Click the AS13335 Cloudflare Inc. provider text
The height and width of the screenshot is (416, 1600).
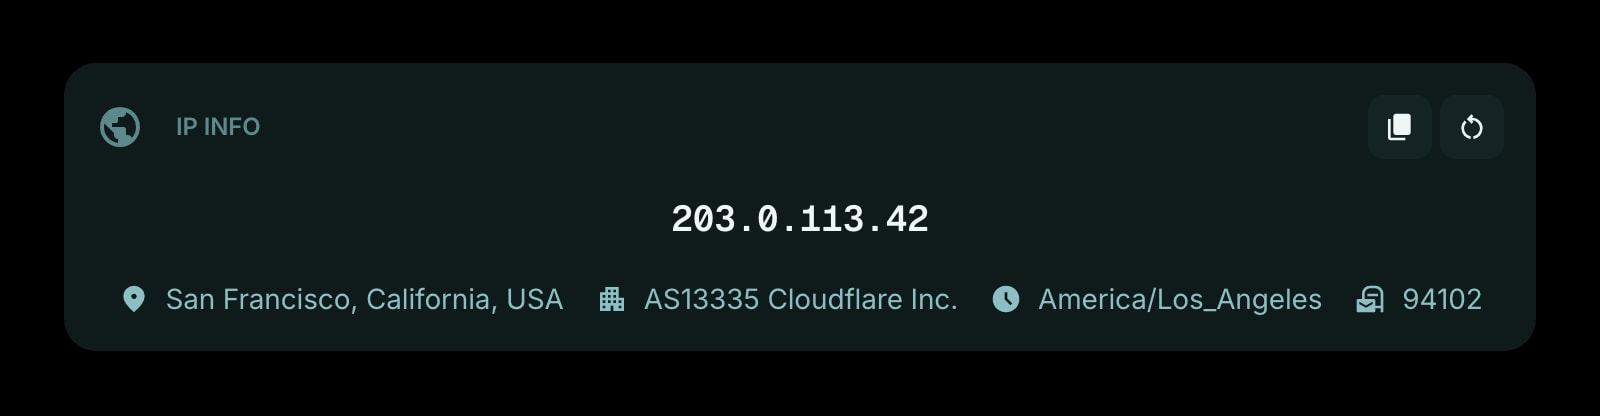coord(801,299)
